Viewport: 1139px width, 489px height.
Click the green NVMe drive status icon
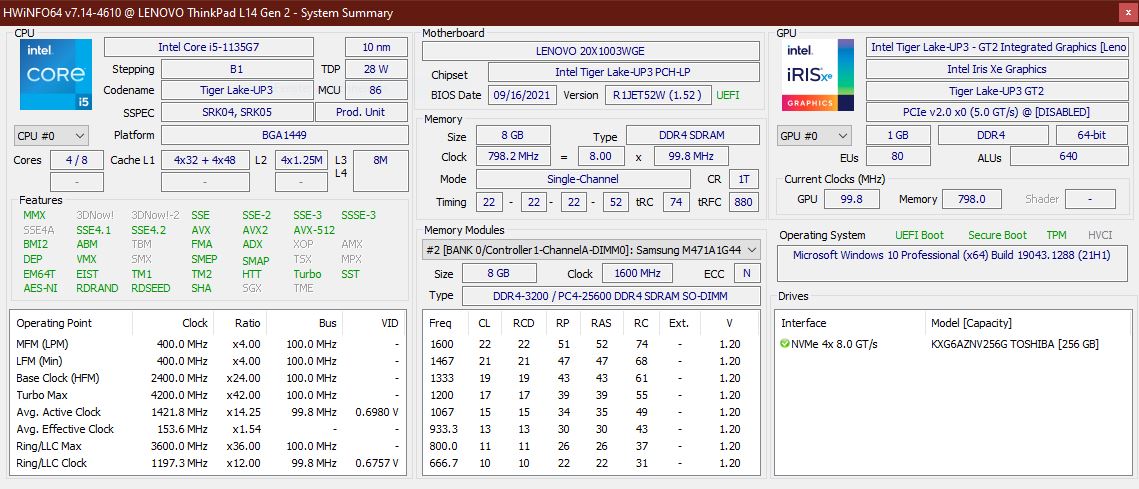click(x=785, y=344)
